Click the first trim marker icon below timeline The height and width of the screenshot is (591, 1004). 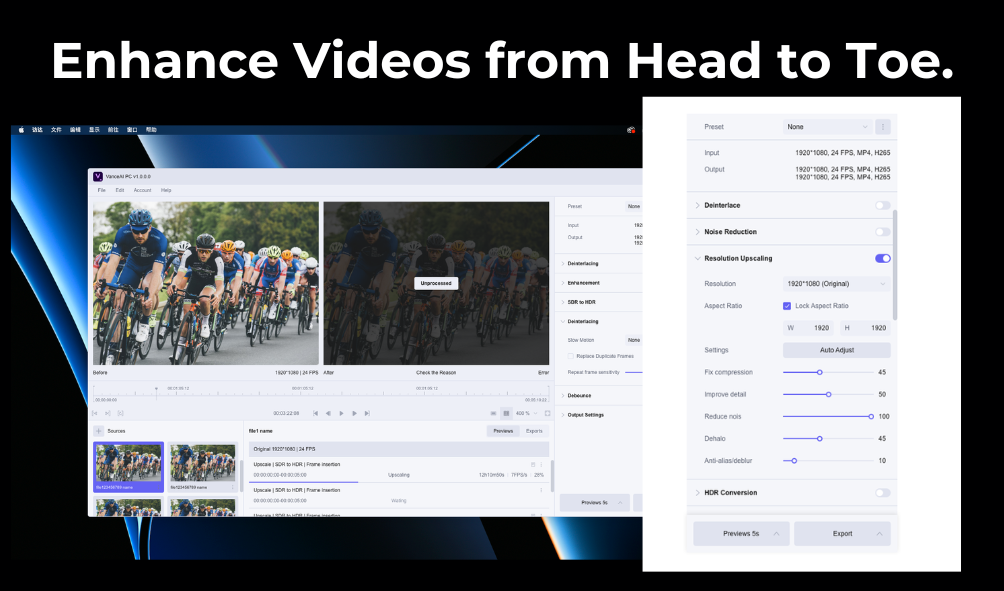95,414
